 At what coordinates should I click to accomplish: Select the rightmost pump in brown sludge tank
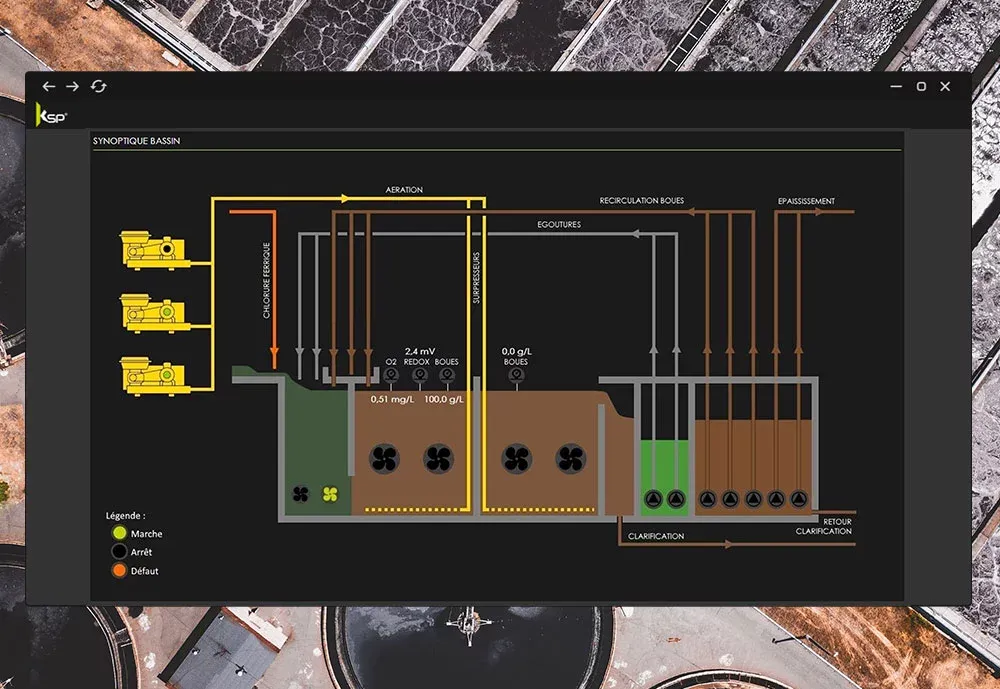pyautogui.click(x=797, y=498)
